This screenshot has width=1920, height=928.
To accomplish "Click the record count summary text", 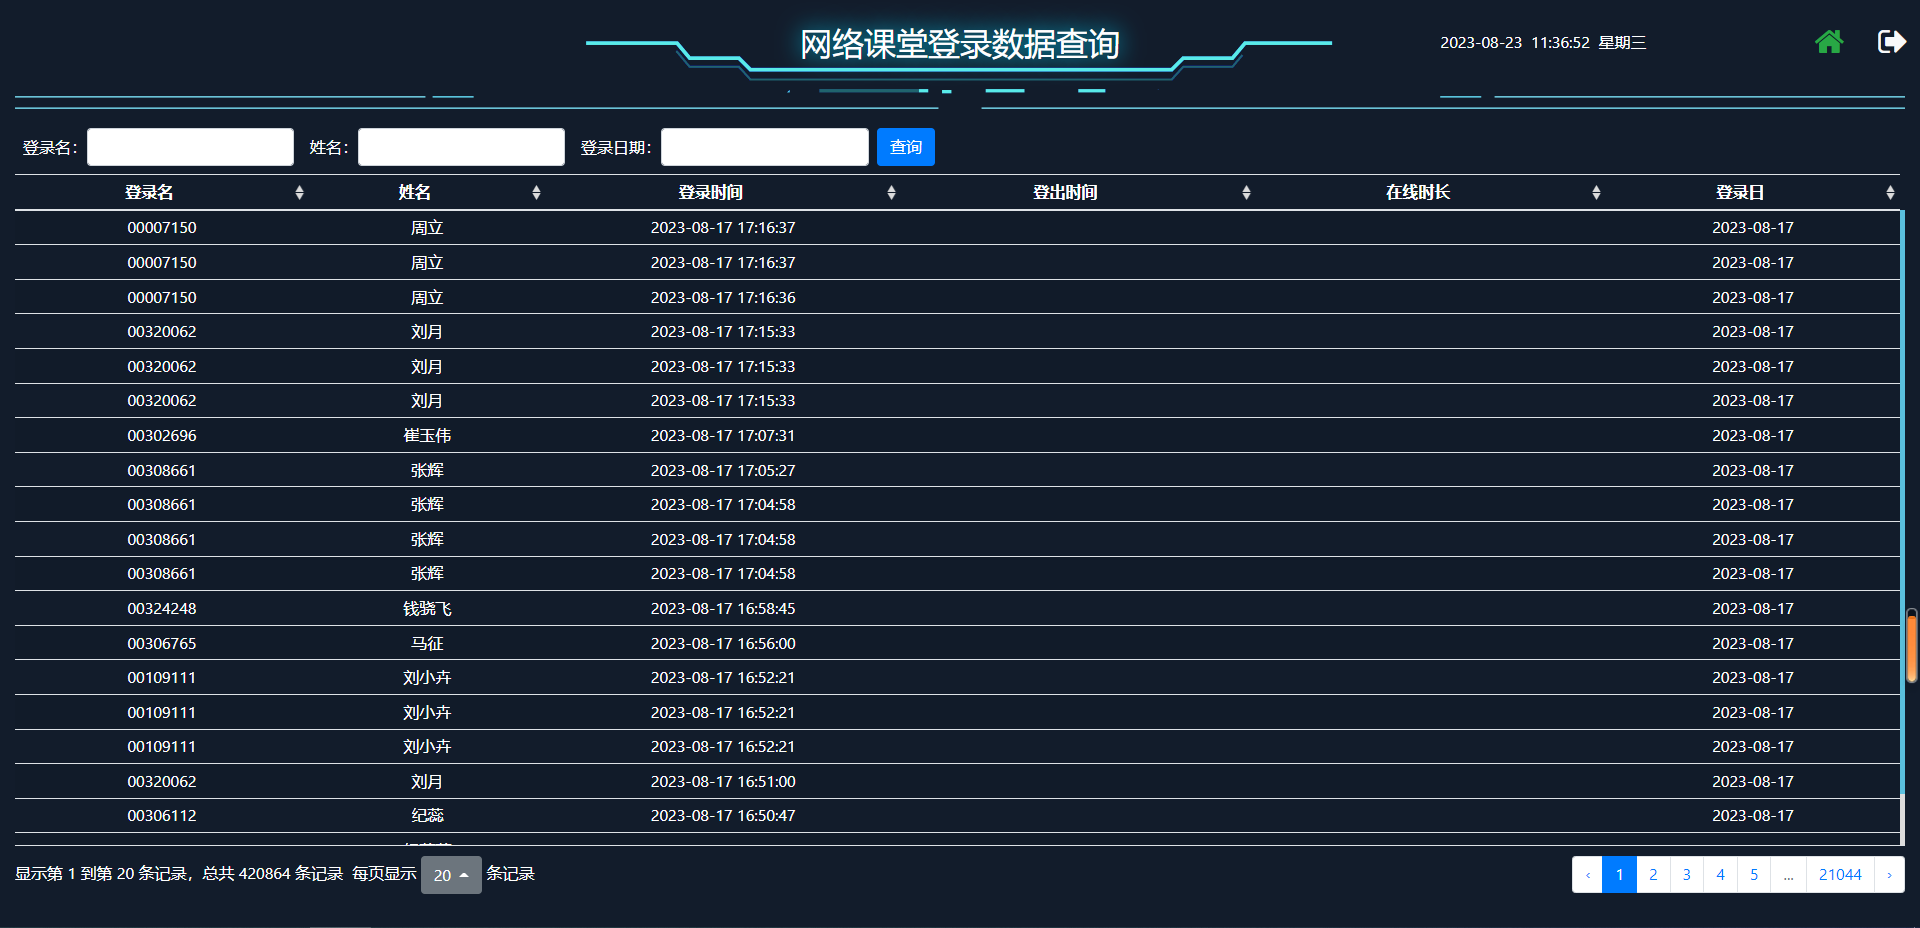I will [179, 874].
